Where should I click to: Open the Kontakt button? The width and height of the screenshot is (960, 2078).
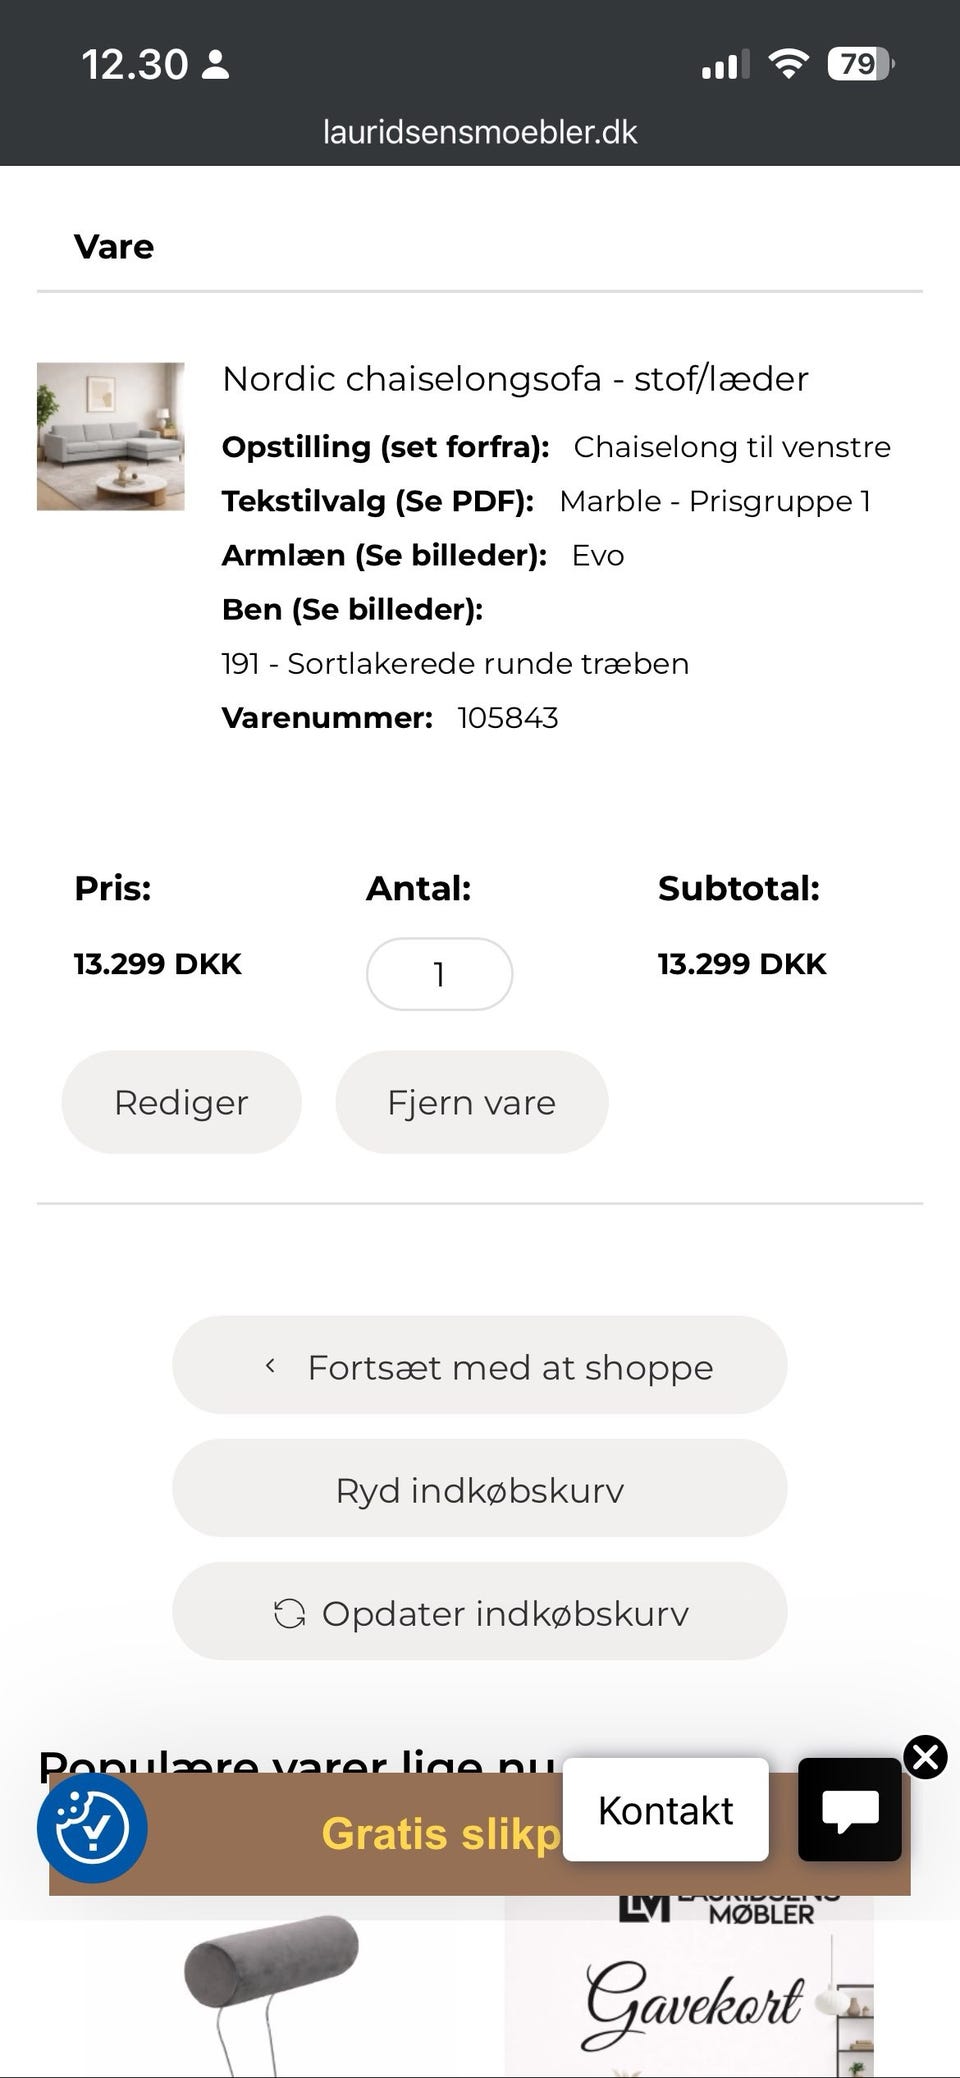tap(665, 1810)
